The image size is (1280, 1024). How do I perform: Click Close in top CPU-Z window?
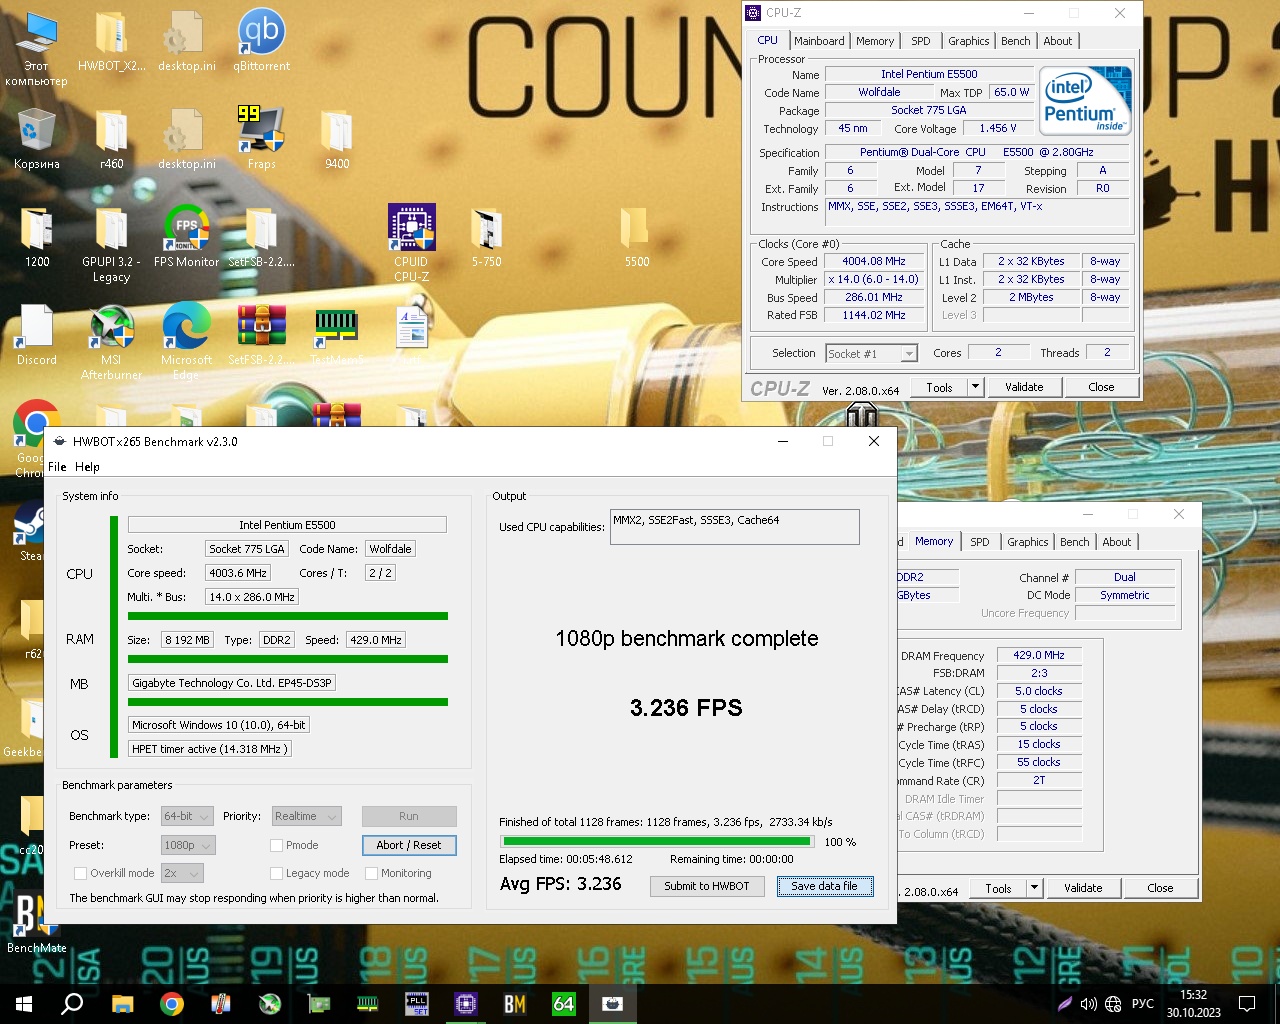pyautogui.click(x=1101, y=387)
